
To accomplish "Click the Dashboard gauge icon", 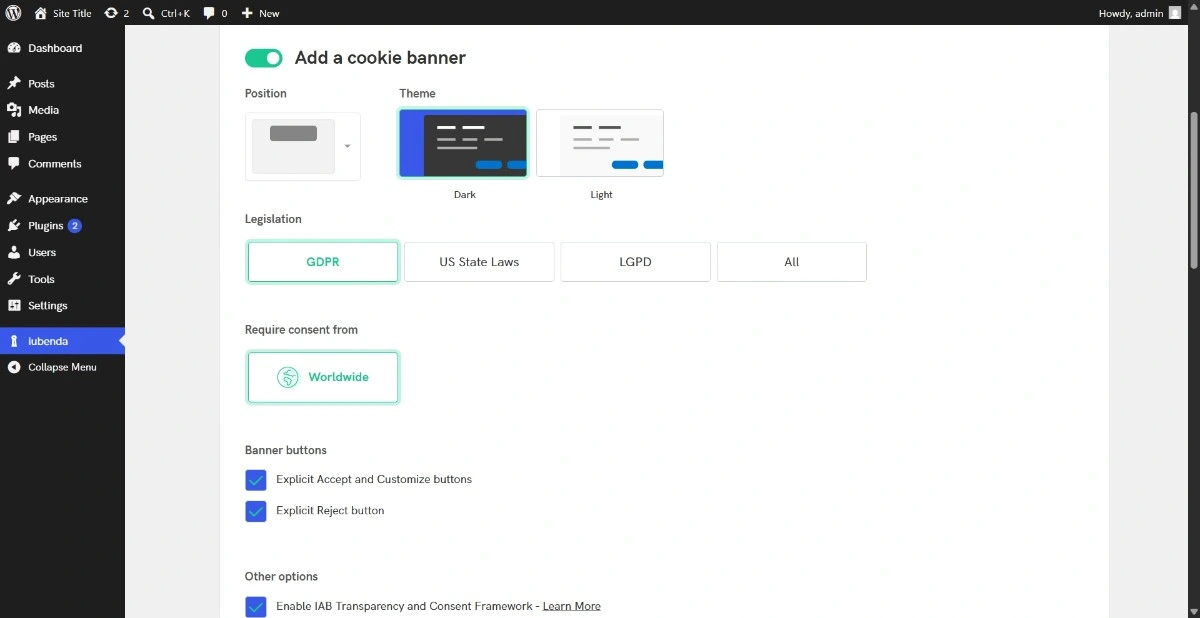I will pos(14,48).
